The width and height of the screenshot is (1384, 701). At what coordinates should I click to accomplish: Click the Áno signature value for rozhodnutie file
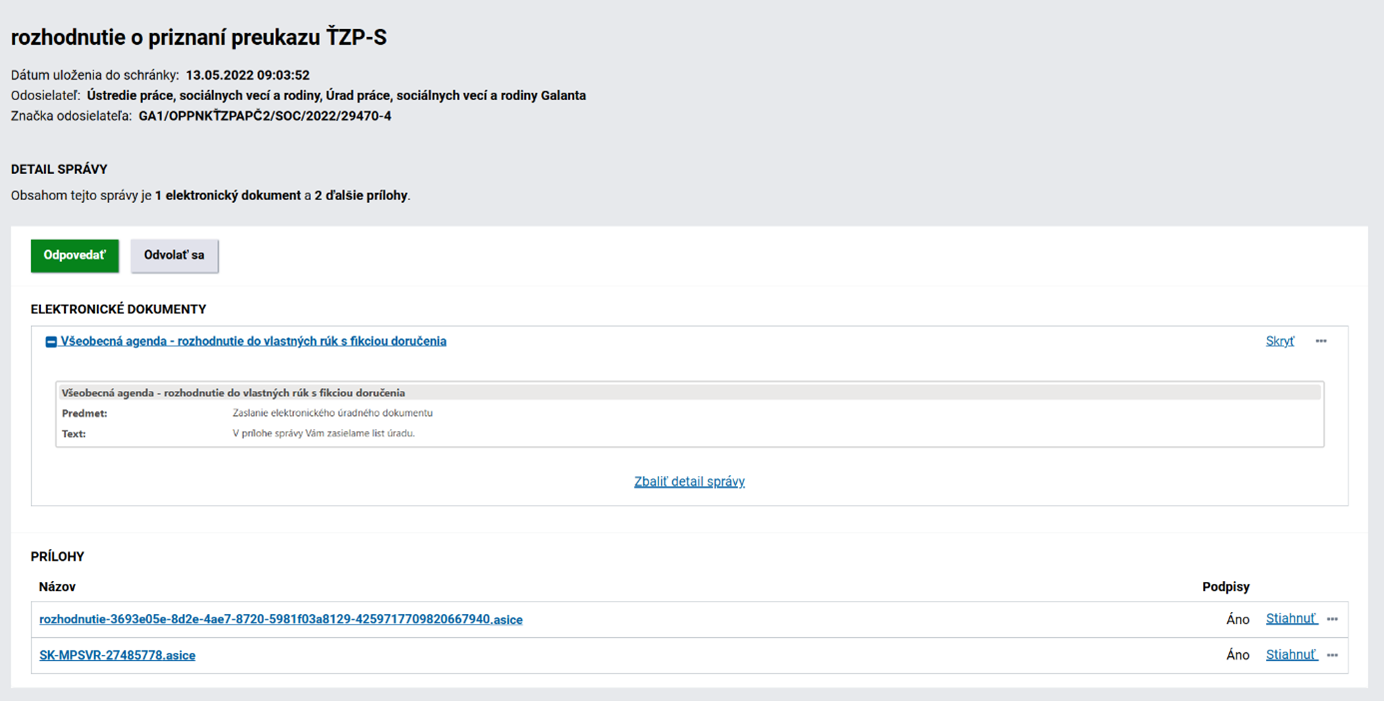pos(1238,620)
